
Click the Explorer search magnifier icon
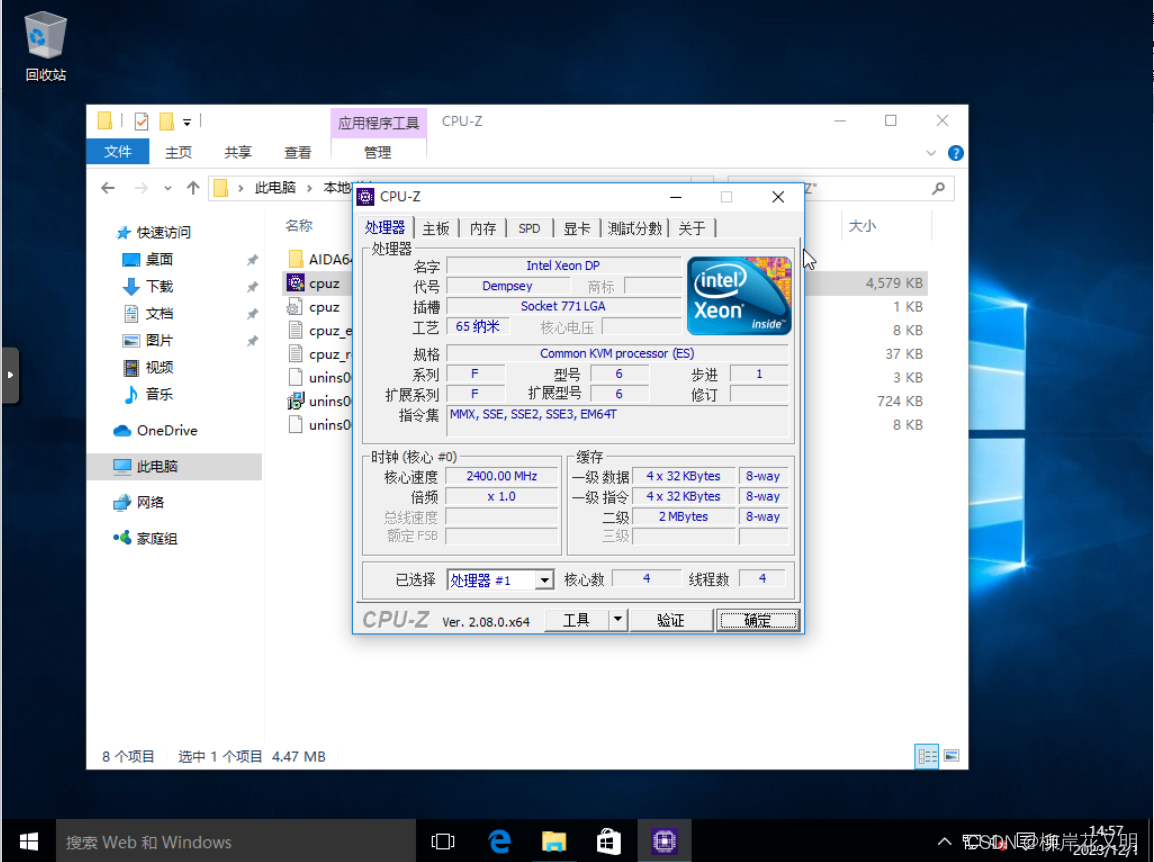click(x=938, y=188)
